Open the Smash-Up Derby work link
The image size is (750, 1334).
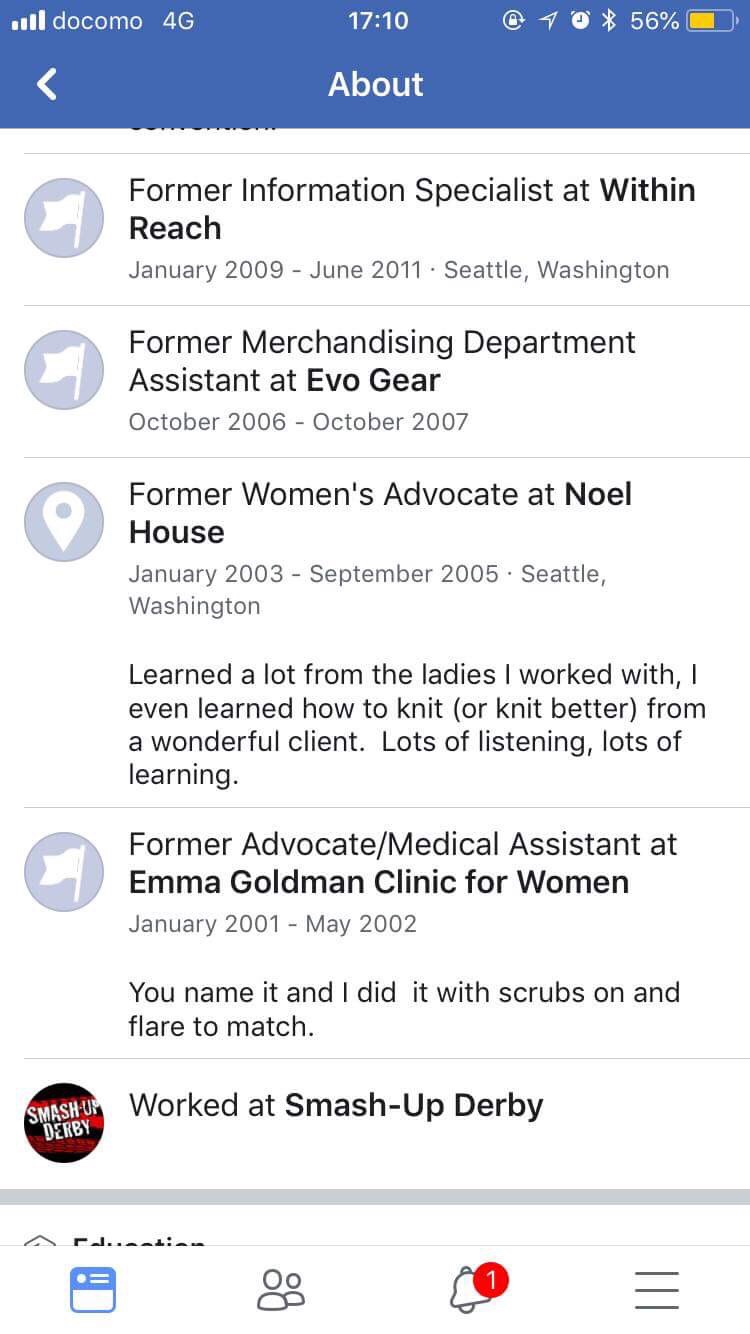click(413, 1105)
